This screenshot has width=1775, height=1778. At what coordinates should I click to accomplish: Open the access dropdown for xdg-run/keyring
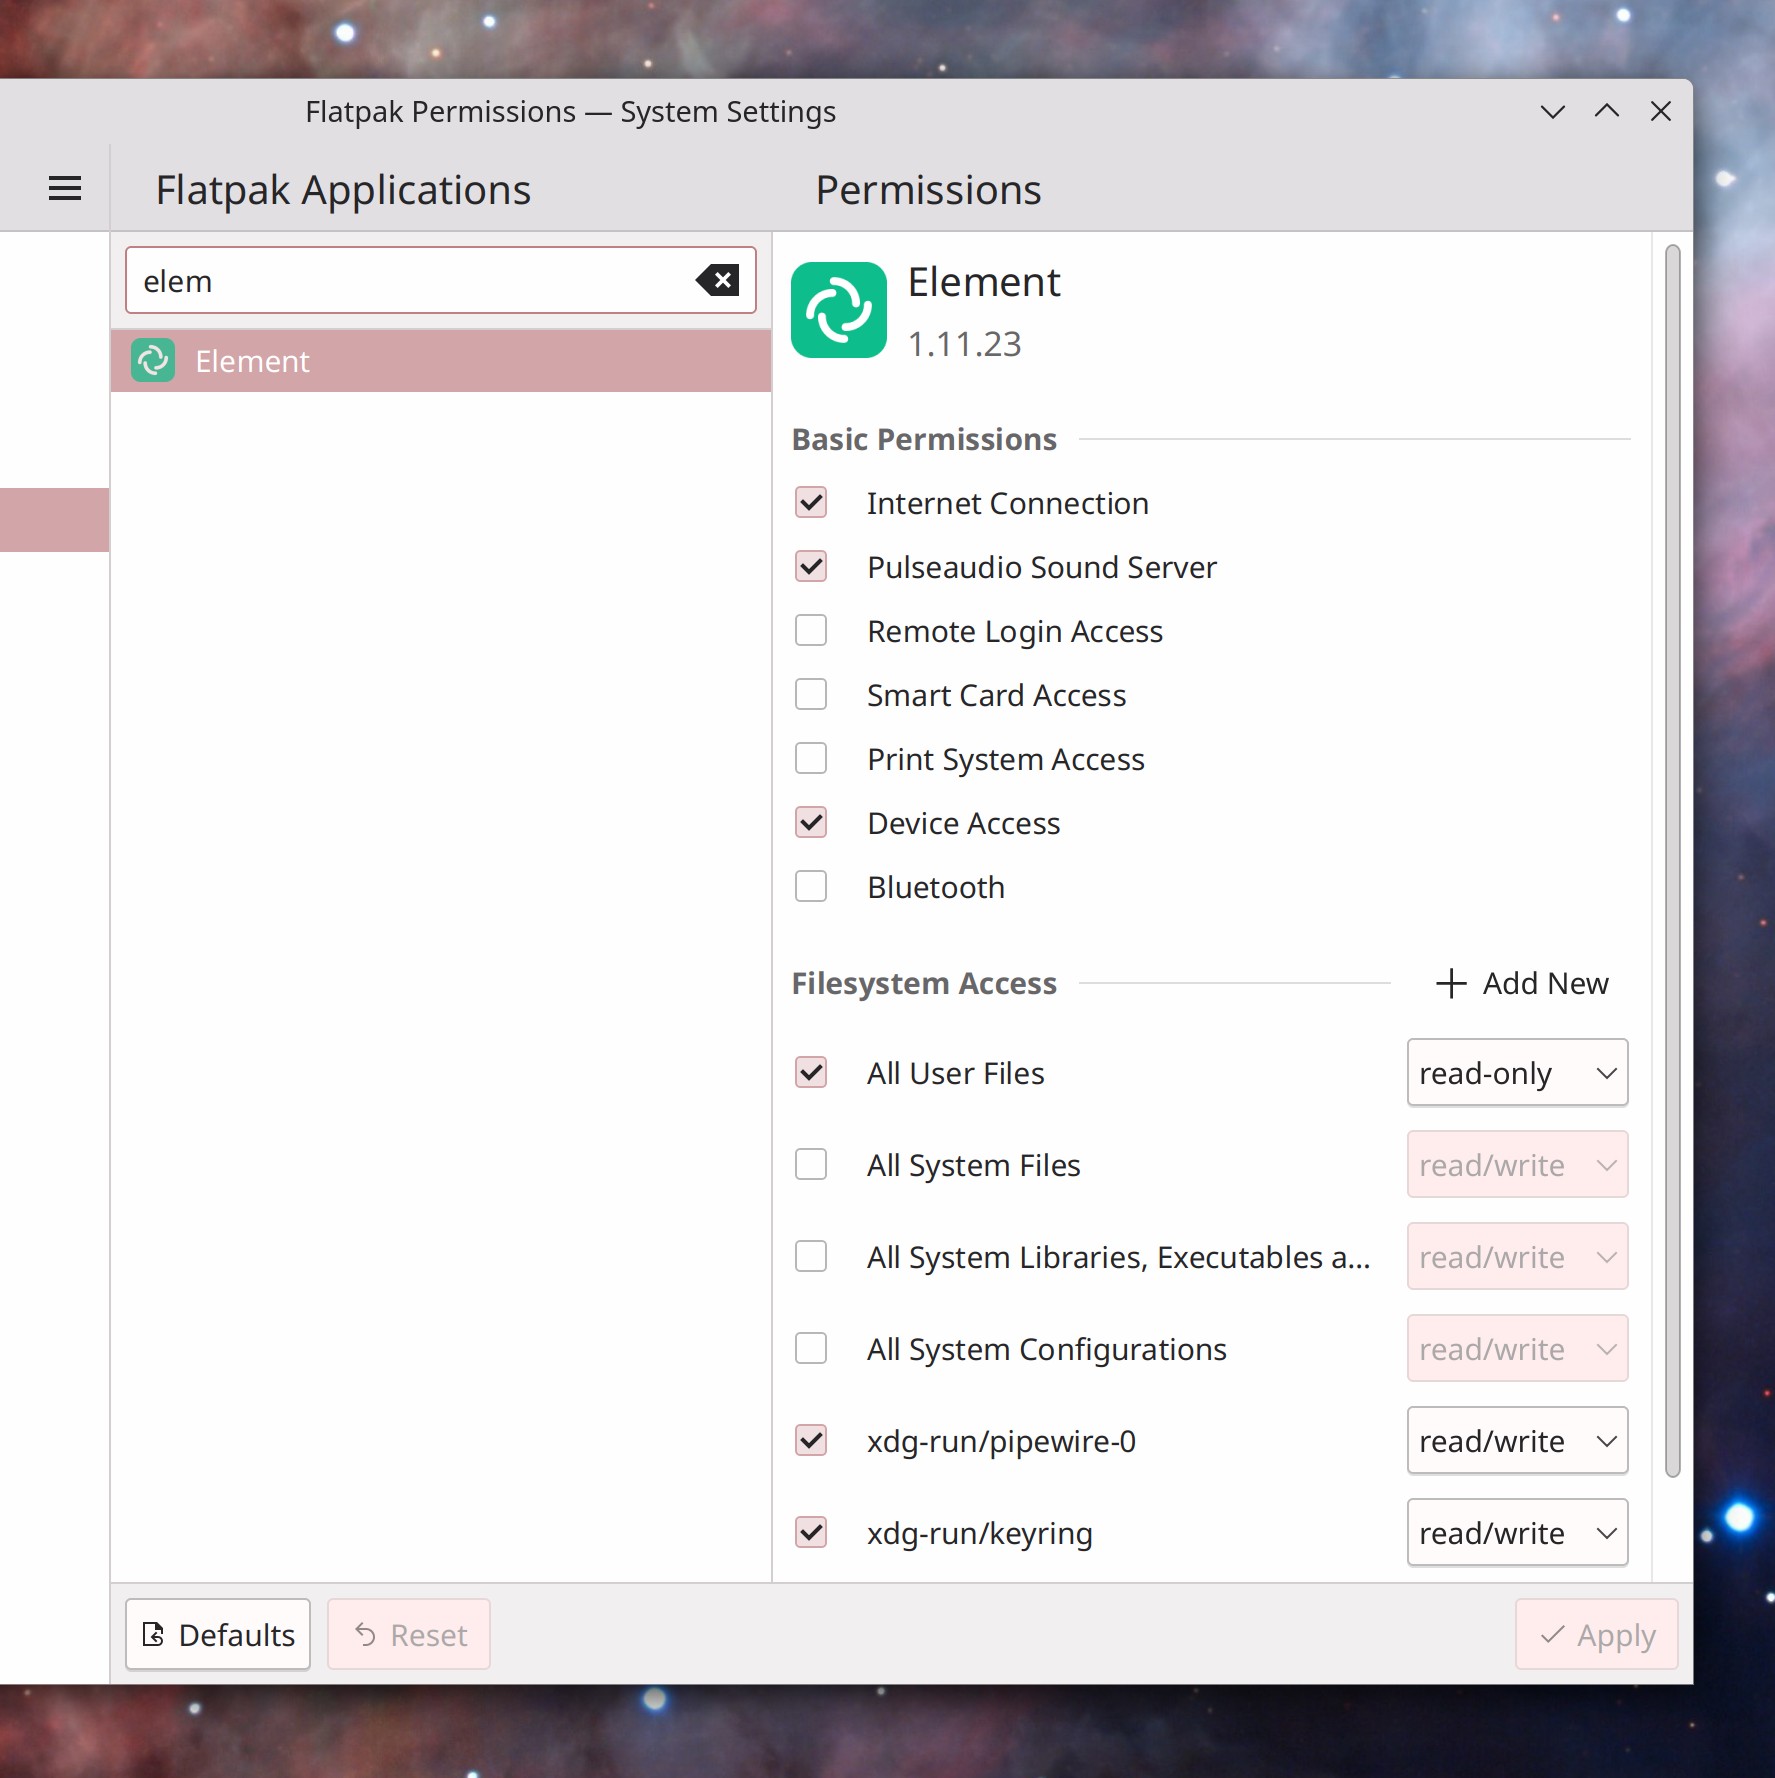click(x=1516, y=1532)
